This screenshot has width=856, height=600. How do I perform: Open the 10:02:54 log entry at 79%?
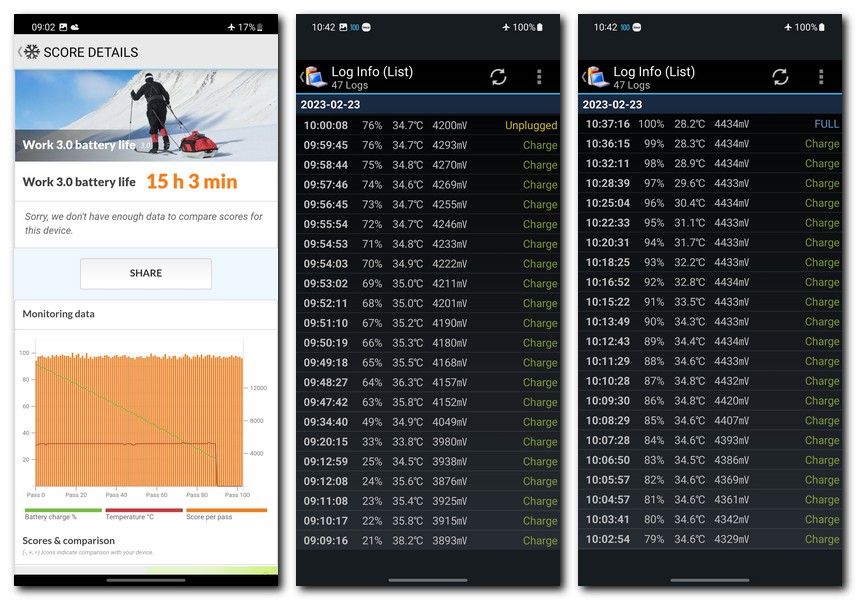point(712,539)
